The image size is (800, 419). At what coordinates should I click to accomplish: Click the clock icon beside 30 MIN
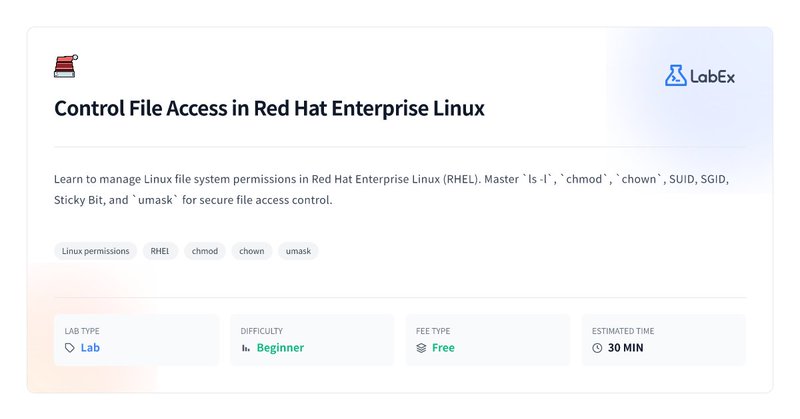coord(597,348)
